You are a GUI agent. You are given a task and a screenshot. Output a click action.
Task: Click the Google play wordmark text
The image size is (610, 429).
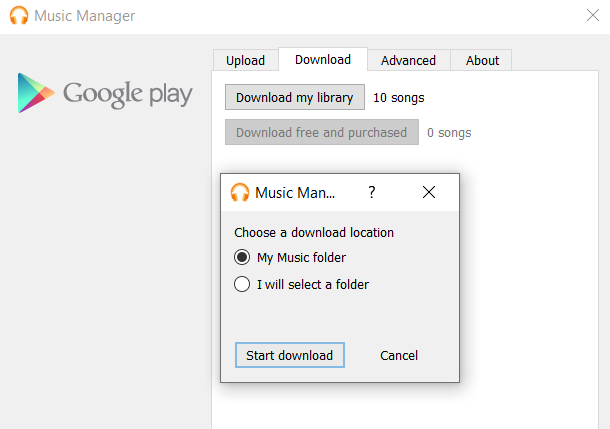128,94
